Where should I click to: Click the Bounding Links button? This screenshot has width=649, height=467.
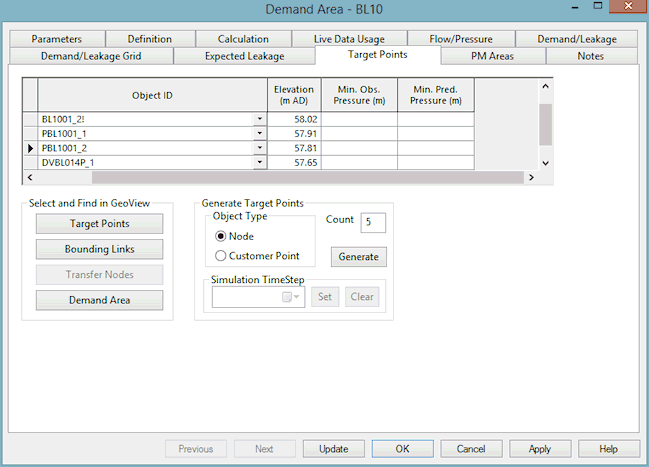(99, 249)
